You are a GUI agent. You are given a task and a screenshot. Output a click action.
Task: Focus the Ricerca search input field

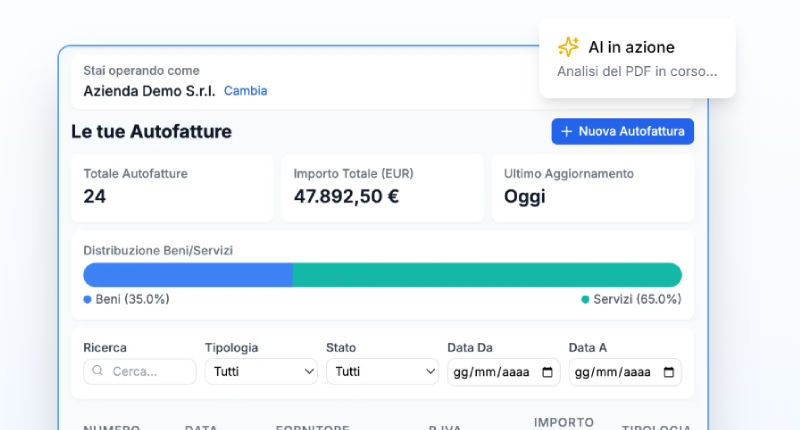point(150,371)
